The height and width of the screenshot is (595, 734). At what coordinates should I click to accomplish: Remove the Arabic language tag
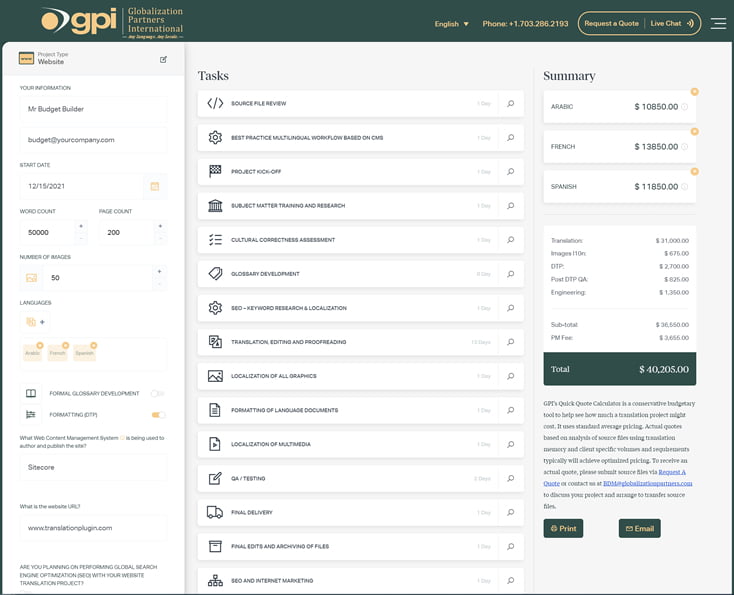click(40, 345)
